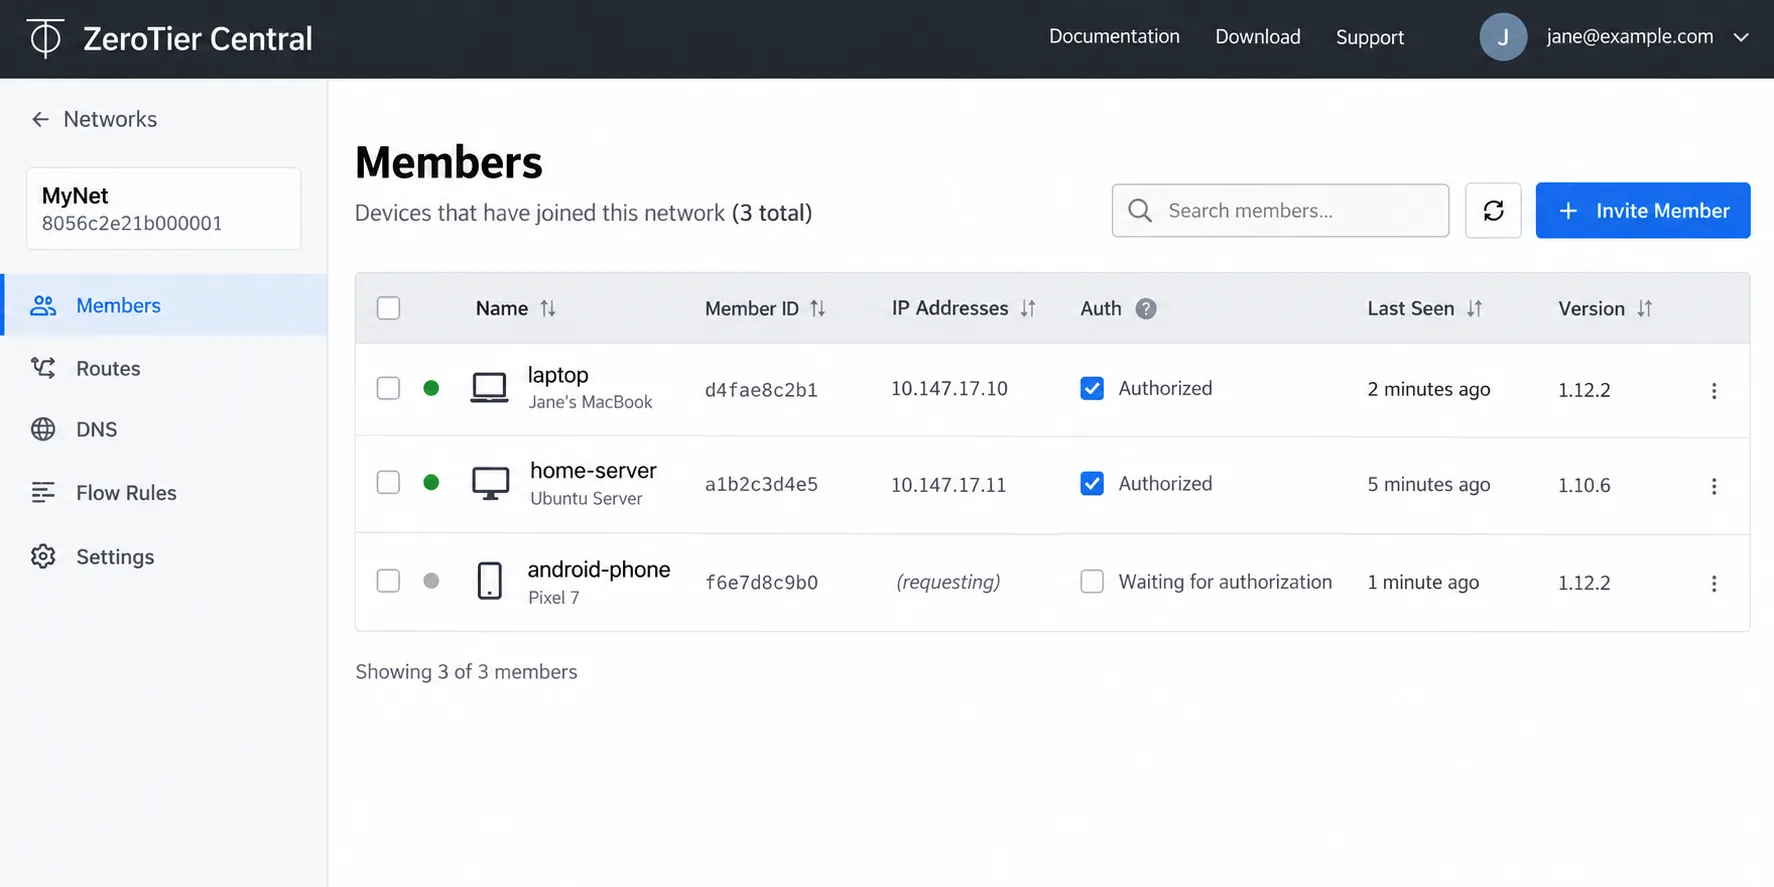Screen dimensions: 1774x887
Task: Toggle the select-all members checkbox
Action: 388,308
